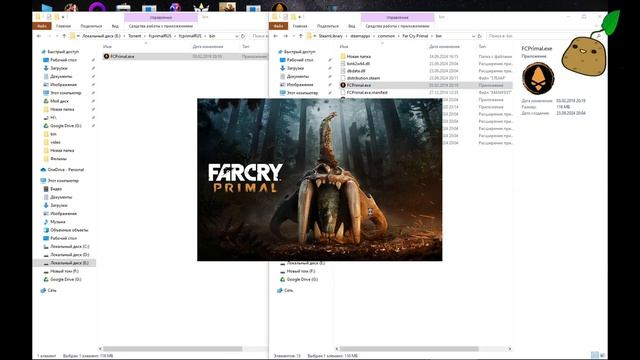Go back in the left Explorer window

39,36
